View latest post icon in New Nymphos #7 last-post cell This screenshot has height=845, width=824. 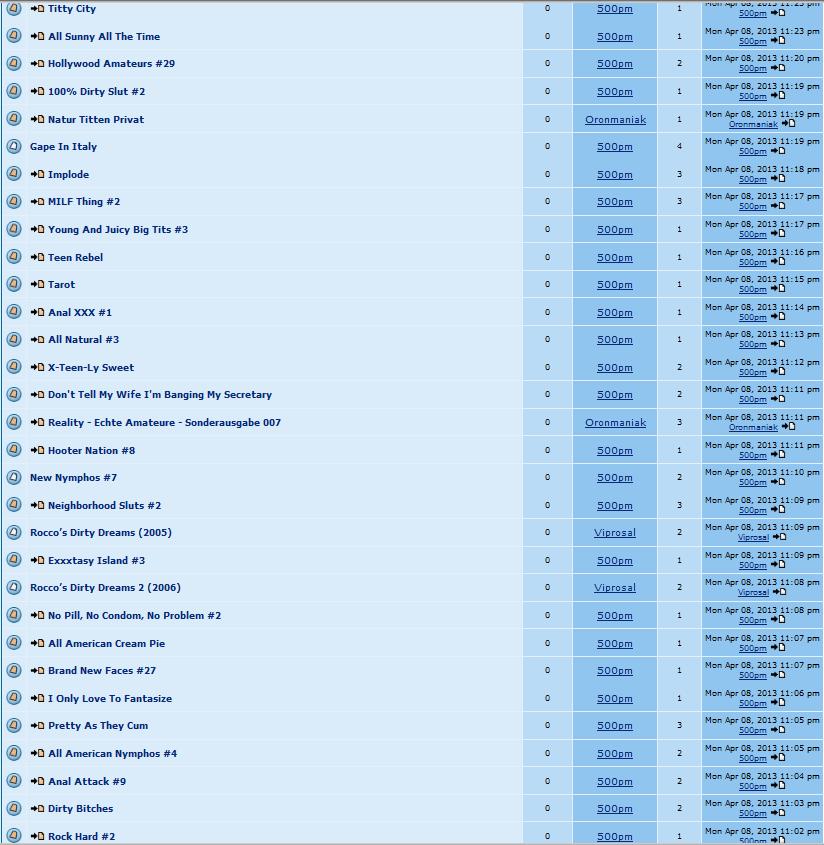point(778,482)
